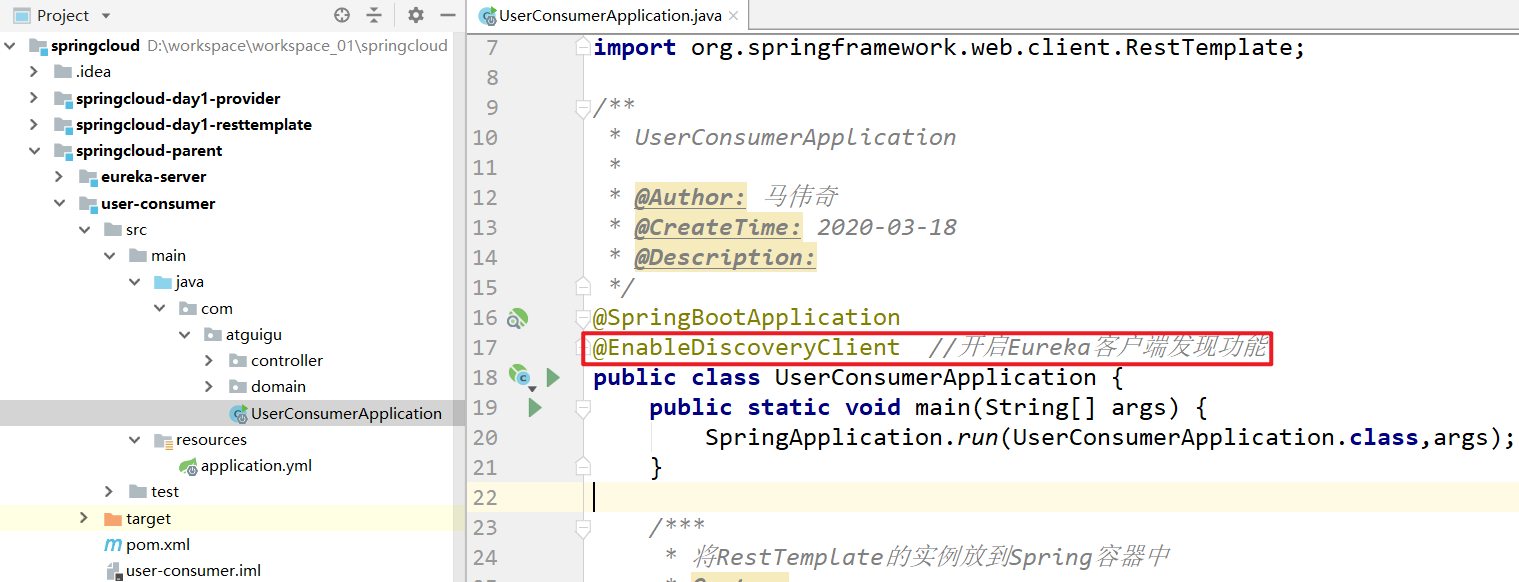1519x582 pixels.
Task: Run the class using line 18 green arrow
Action: pos(553,377)
